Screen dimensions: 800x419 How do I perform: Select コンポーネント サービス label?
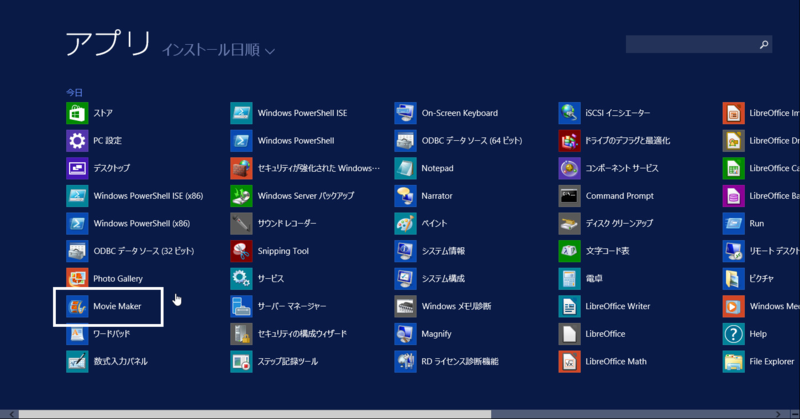622,168
